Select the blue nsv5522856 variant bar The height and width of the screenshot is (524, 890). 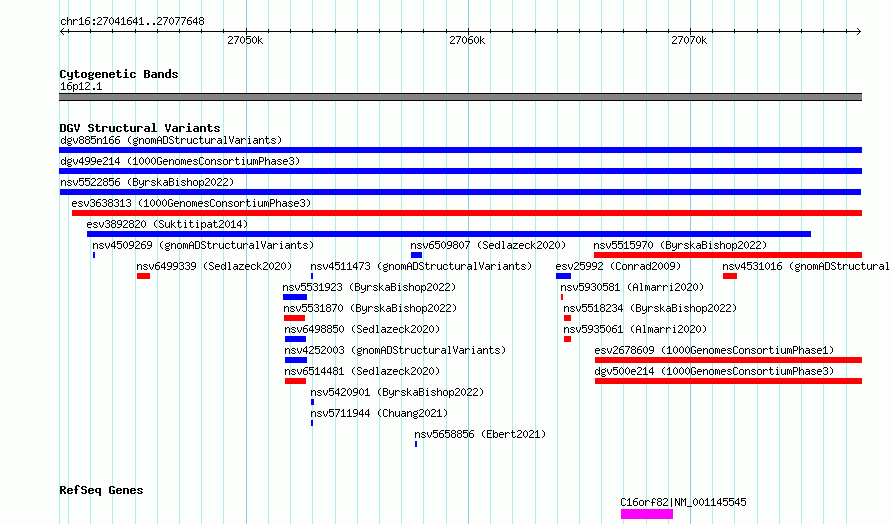click(x=460, y=192)
